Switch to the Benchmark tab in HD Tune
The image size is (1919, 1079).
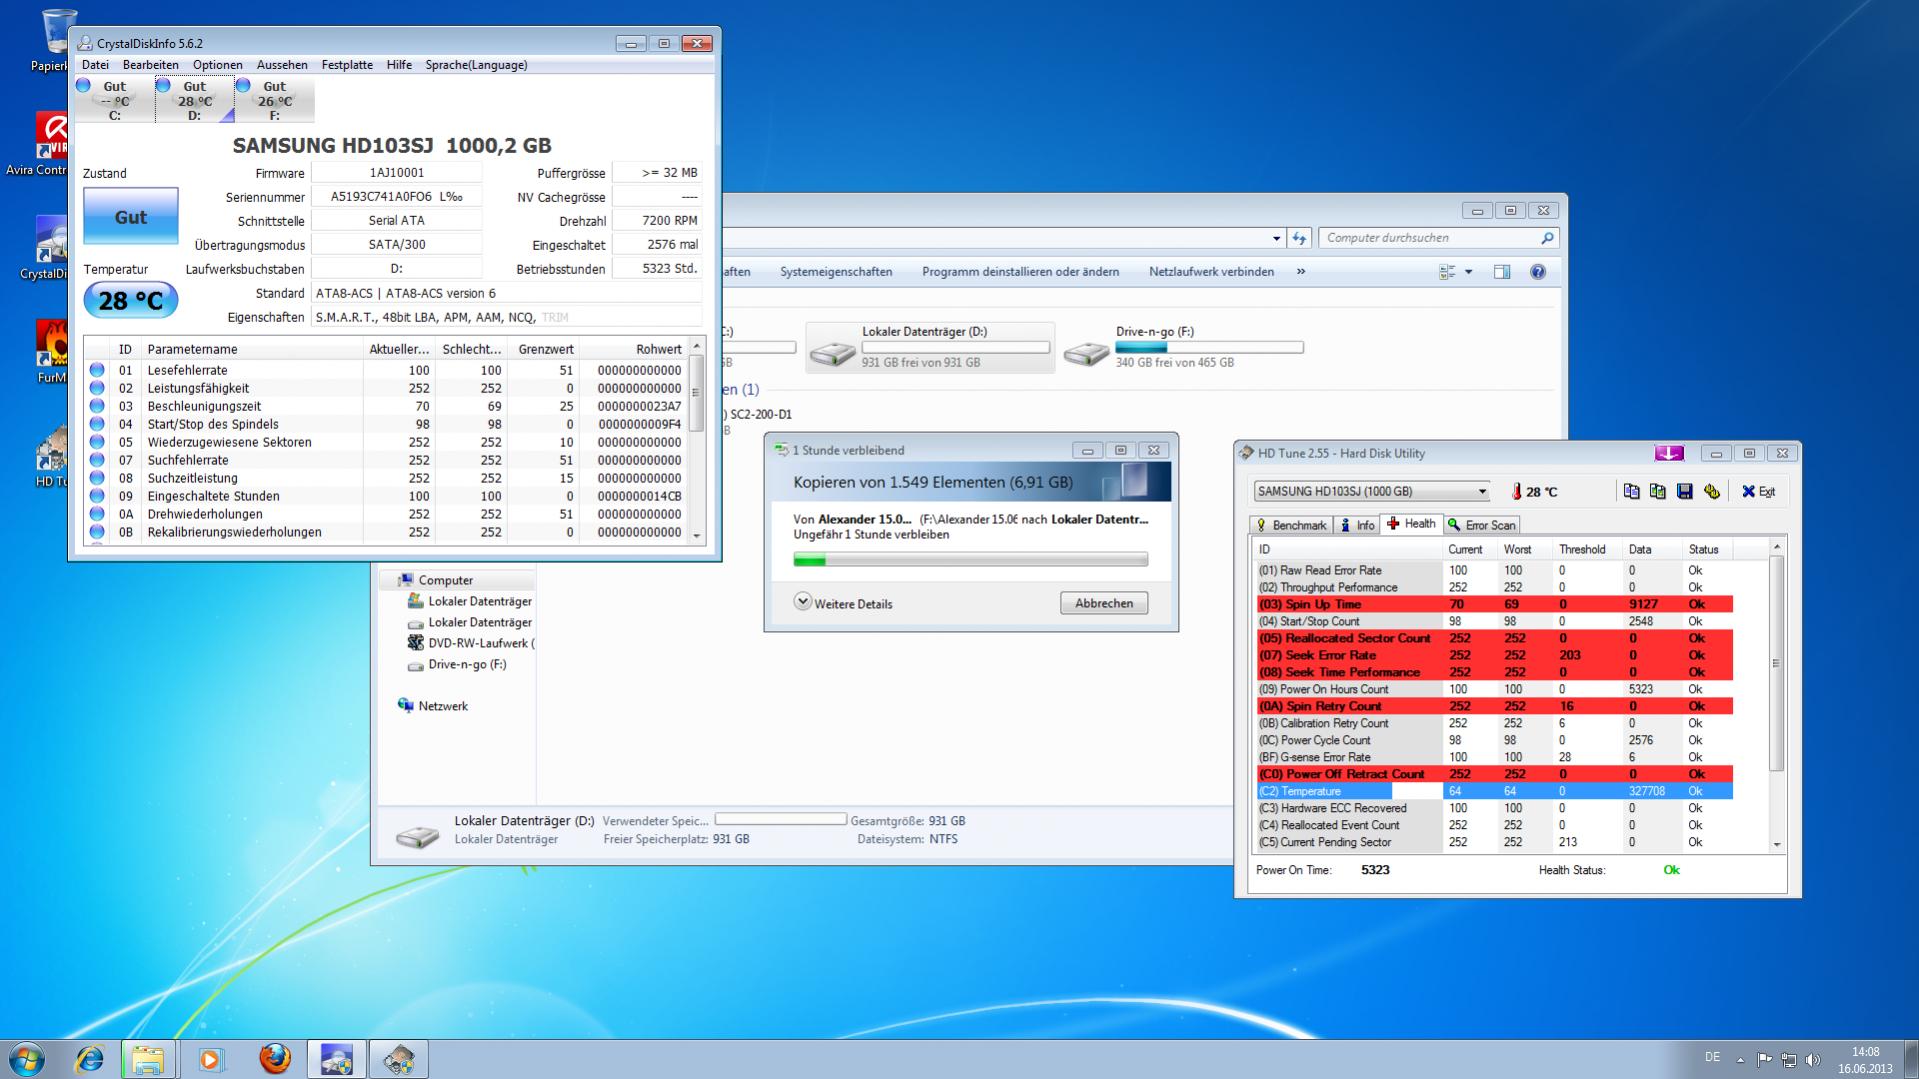click(1291, 525)
